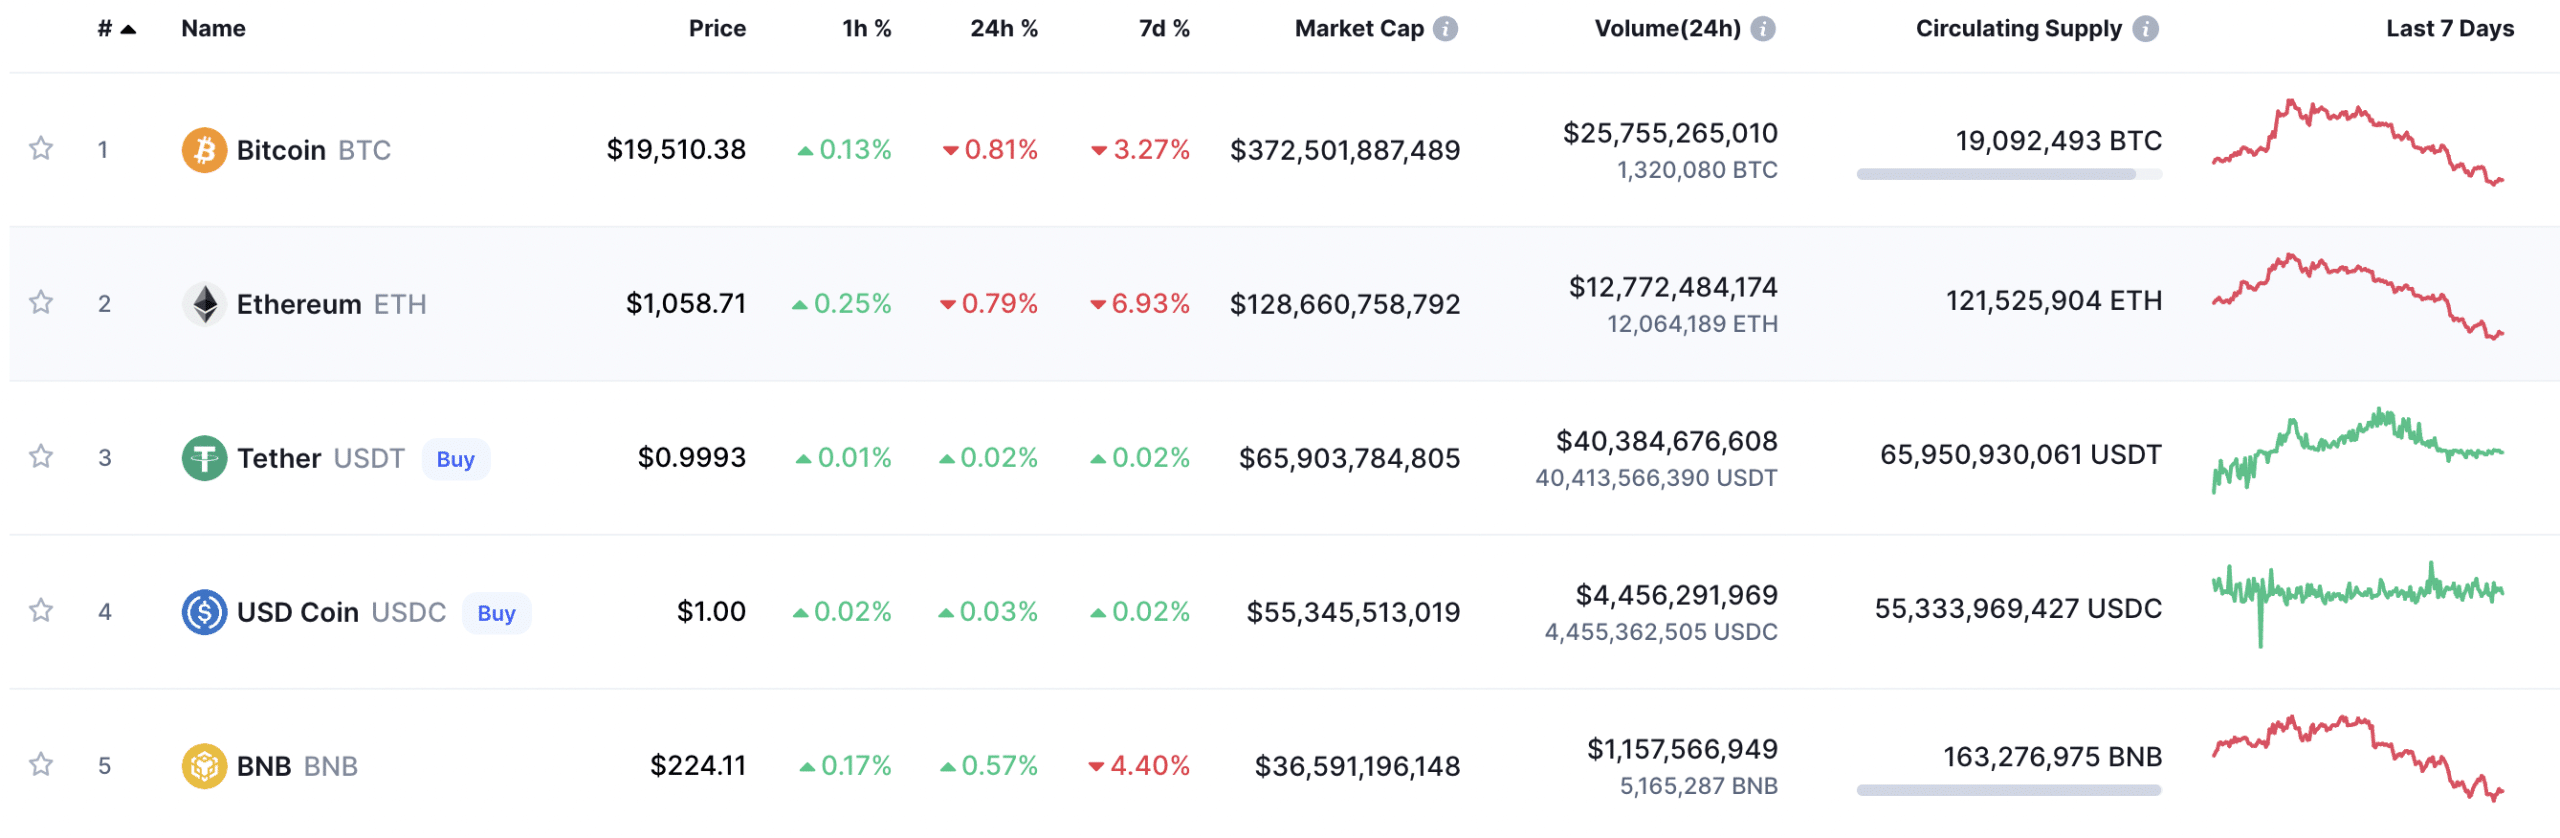The image size is (2560, 838).
Task: Click BNB volume $1,157,566,949
Action: point(1682,749)
